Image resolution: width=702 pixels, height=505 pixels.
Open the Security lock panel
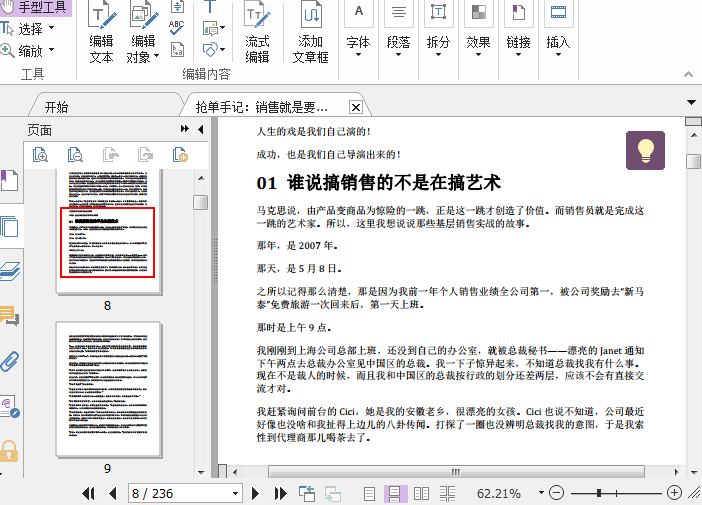[10, 450]
